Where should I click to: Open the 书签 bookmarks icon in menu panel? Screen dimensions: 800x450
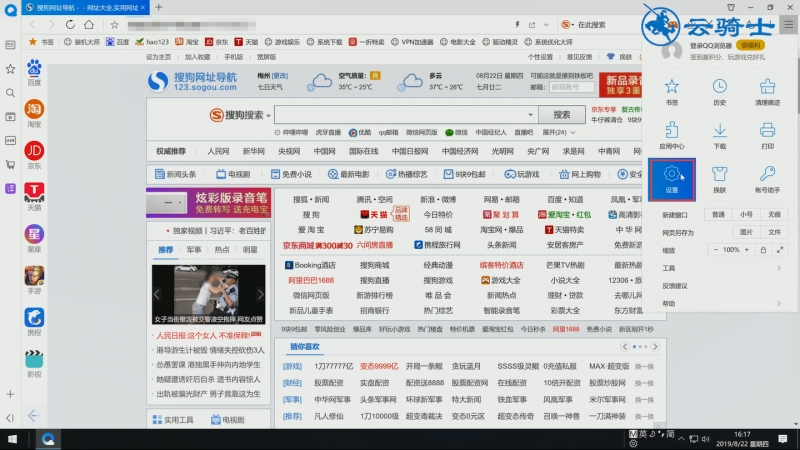click(671, 91)
